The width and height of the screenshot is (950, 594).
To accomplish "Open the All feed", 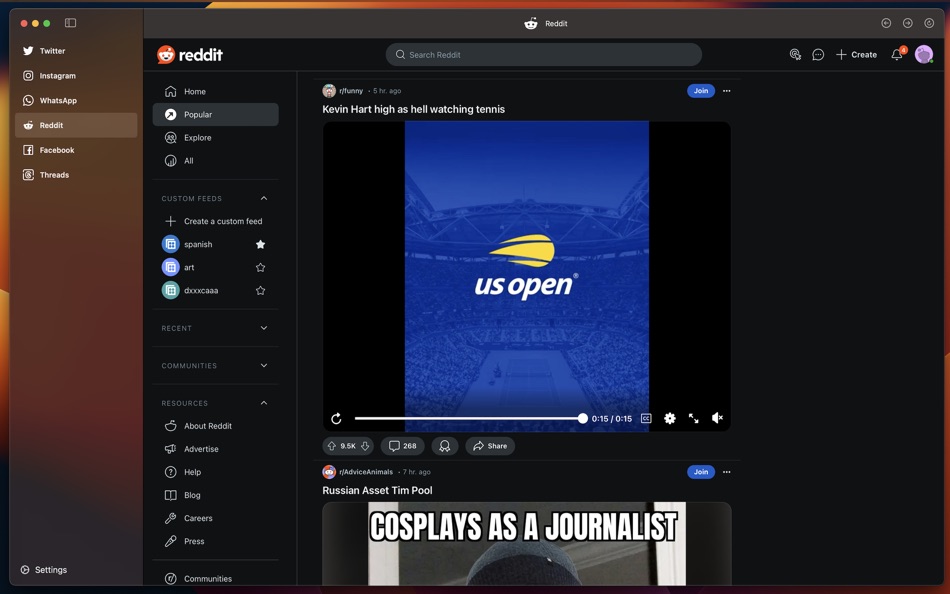I will click(x=216, y=161).
